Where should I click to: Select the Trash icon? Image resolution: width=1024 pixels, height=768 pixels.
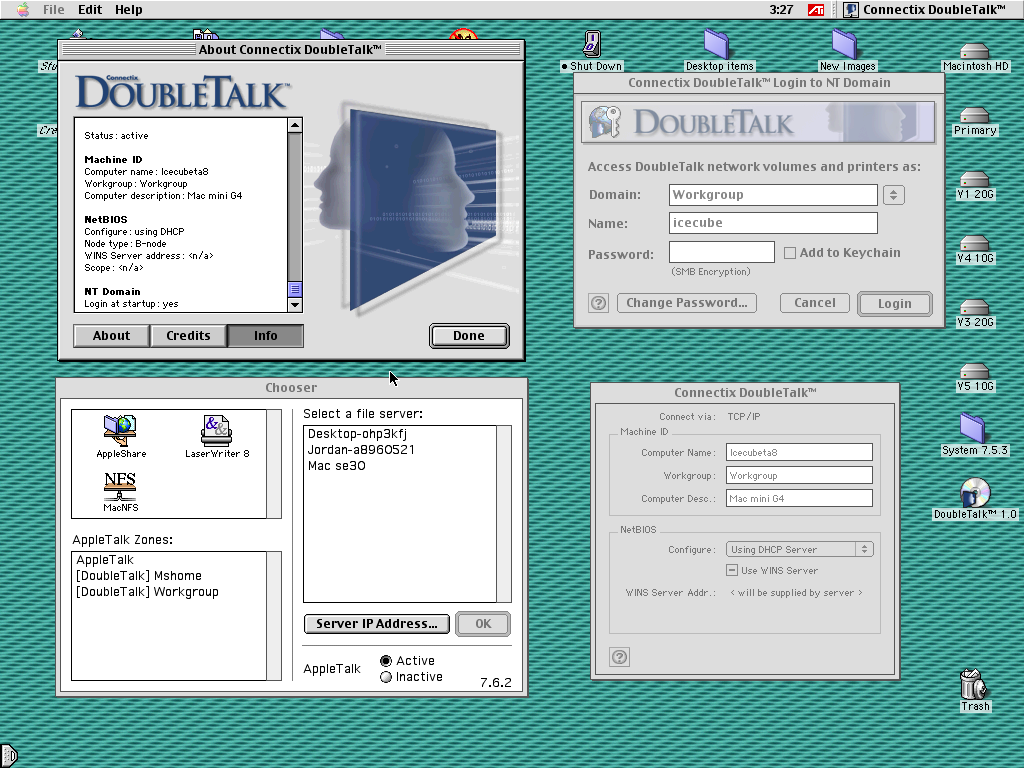973,684
